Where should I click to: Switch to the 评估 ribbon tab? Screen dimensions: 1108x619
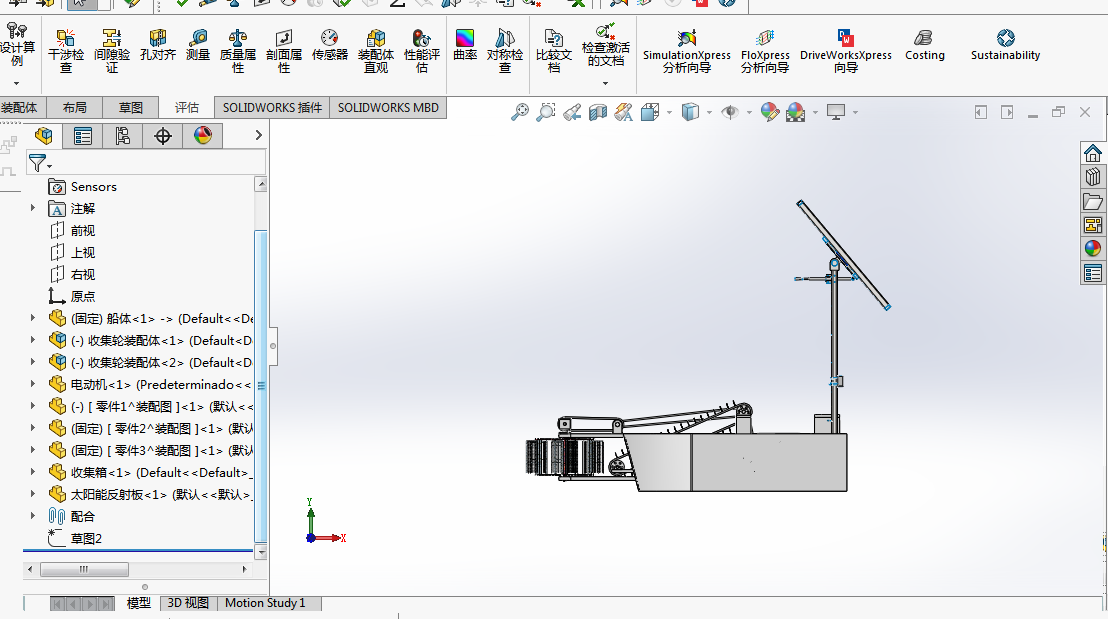tap(187, 107)
